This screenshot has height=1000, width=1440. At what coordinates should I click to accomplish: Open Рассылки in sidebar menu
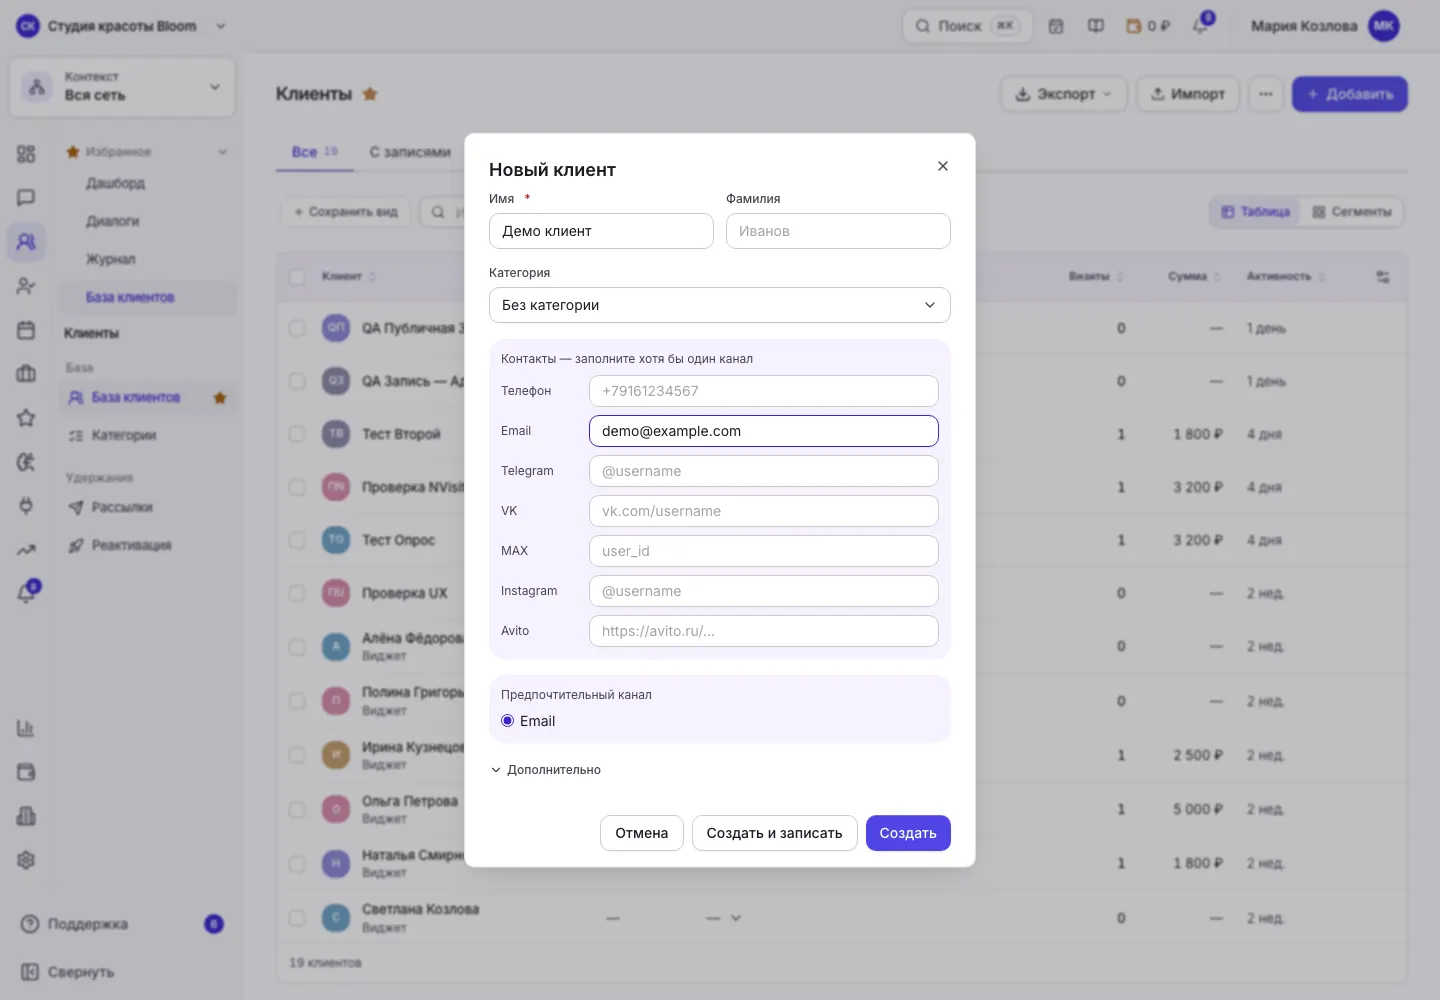point(122,507)
